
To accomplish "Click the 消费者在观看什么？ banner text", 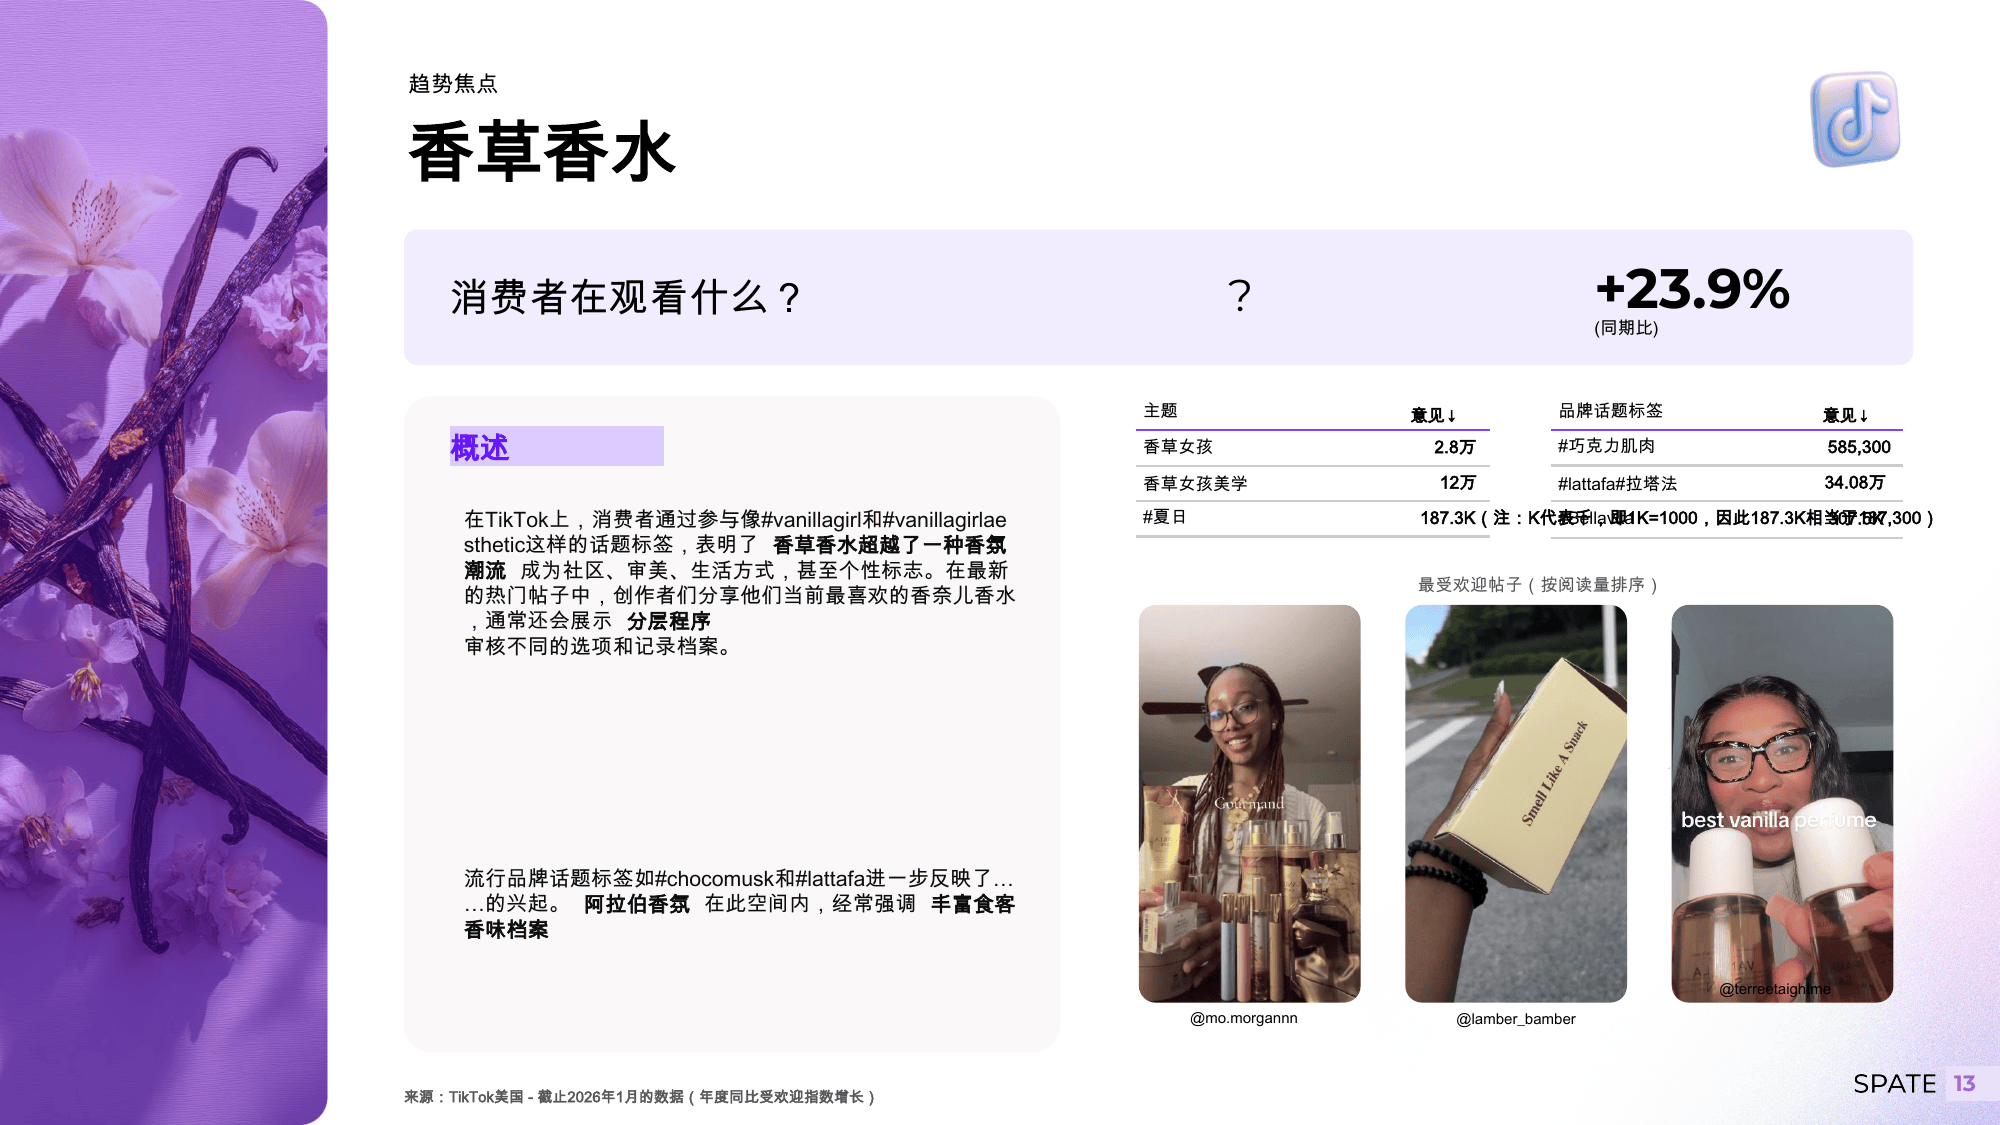I will pyautogui.click(x=624, y=297).
